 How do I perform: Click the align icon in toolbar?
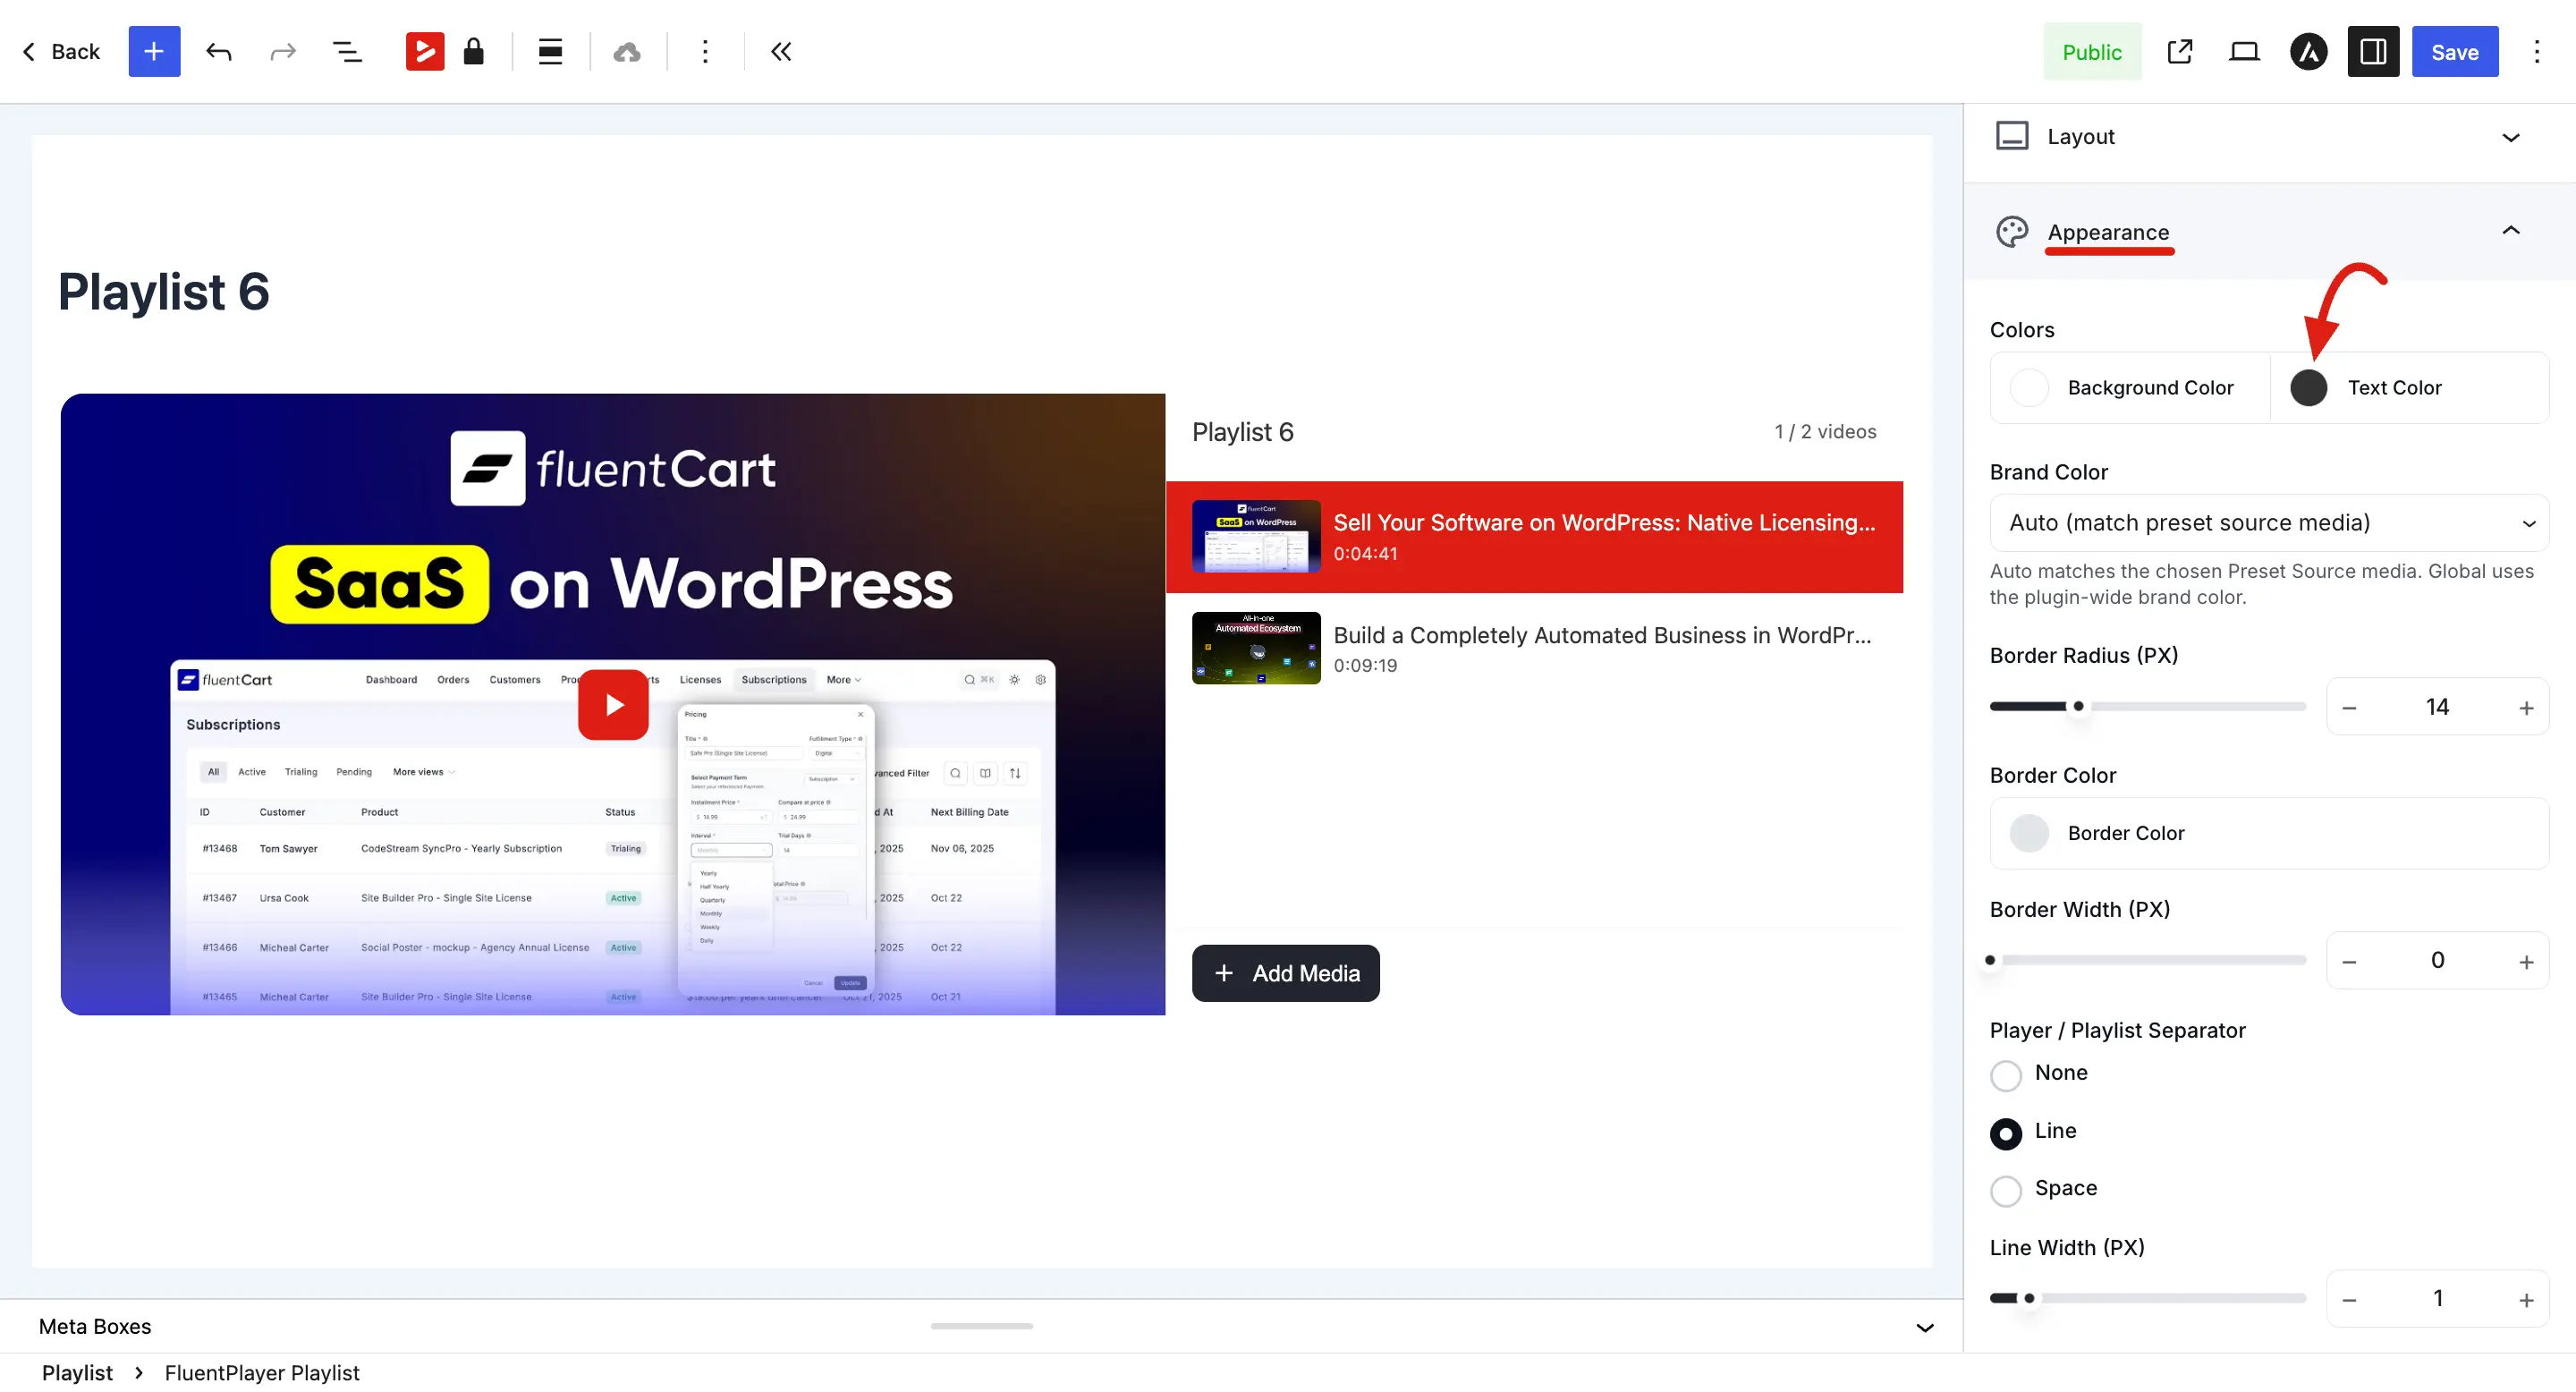550,51
